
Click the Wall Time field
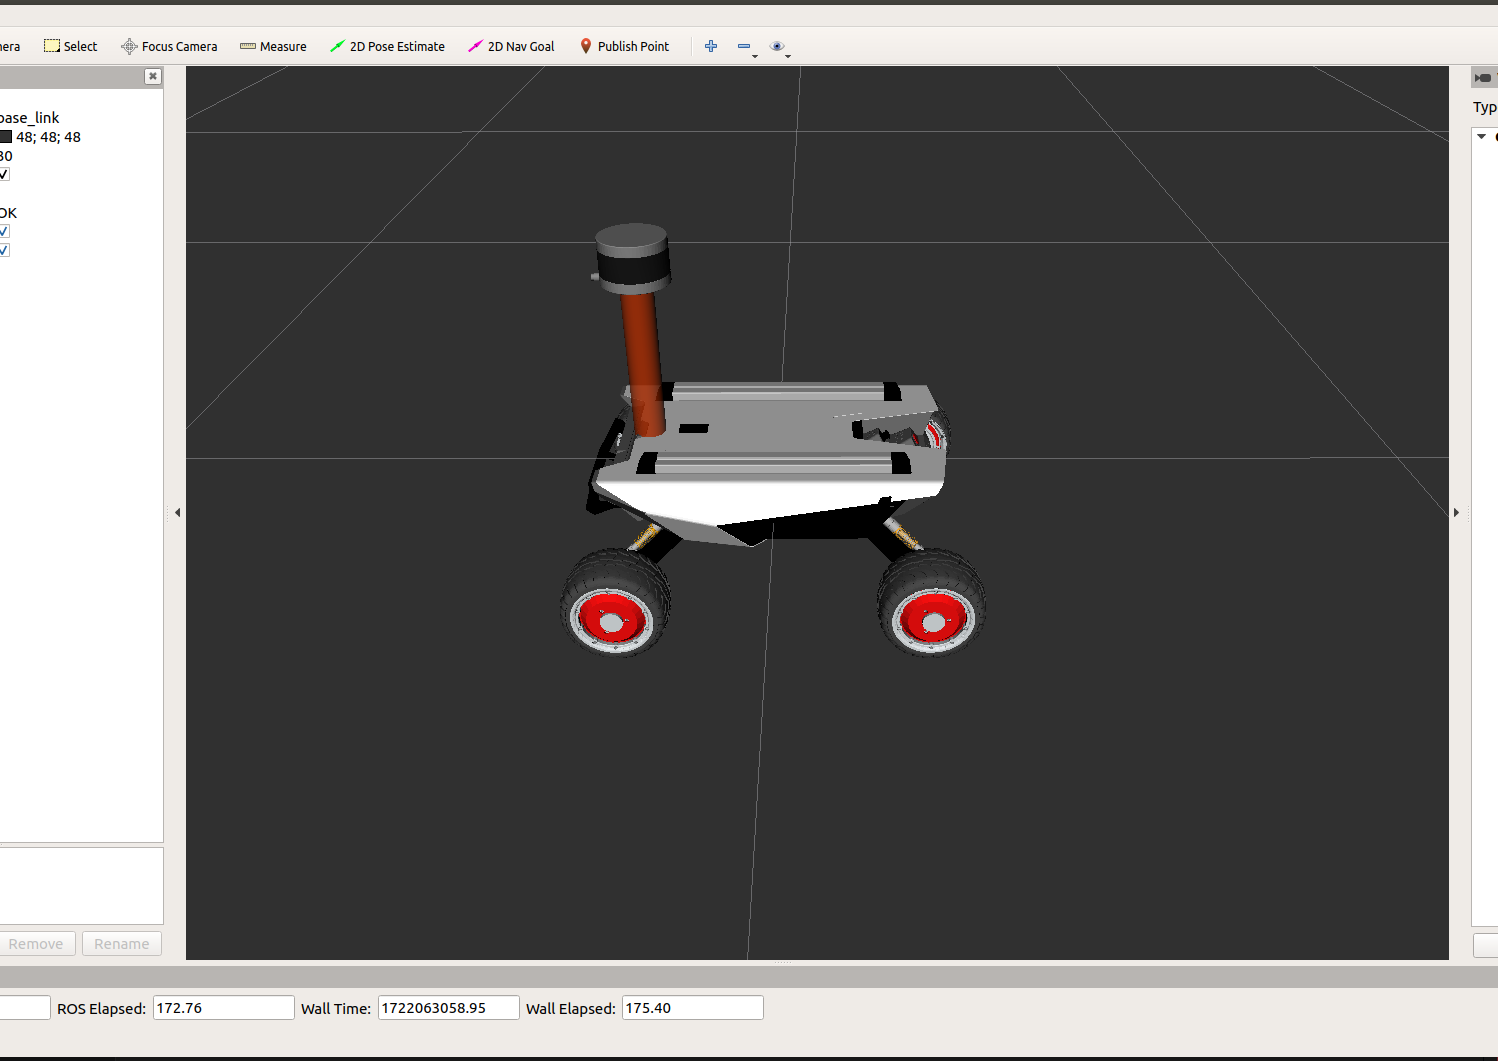(449, 1008)
